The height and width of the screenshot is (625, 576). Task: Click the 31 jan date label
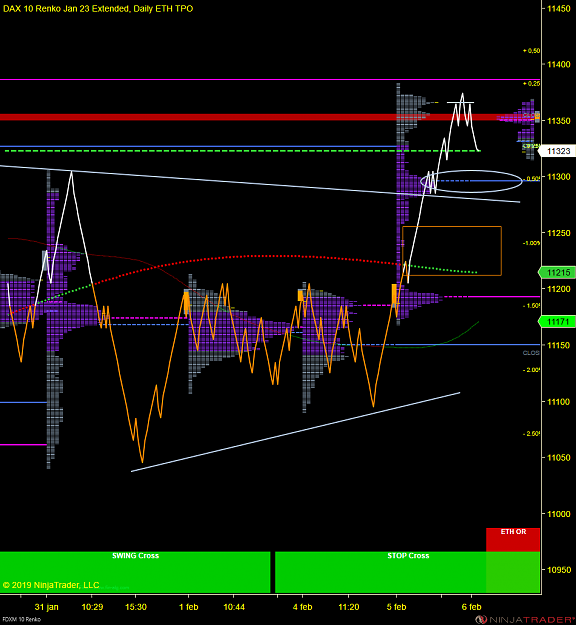coord(46,607)
